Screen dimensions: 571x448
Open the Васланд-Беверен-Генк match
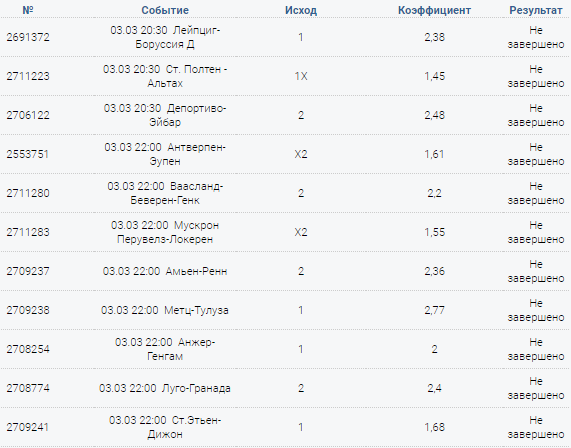pyautogui.click(x=165, y=193)
